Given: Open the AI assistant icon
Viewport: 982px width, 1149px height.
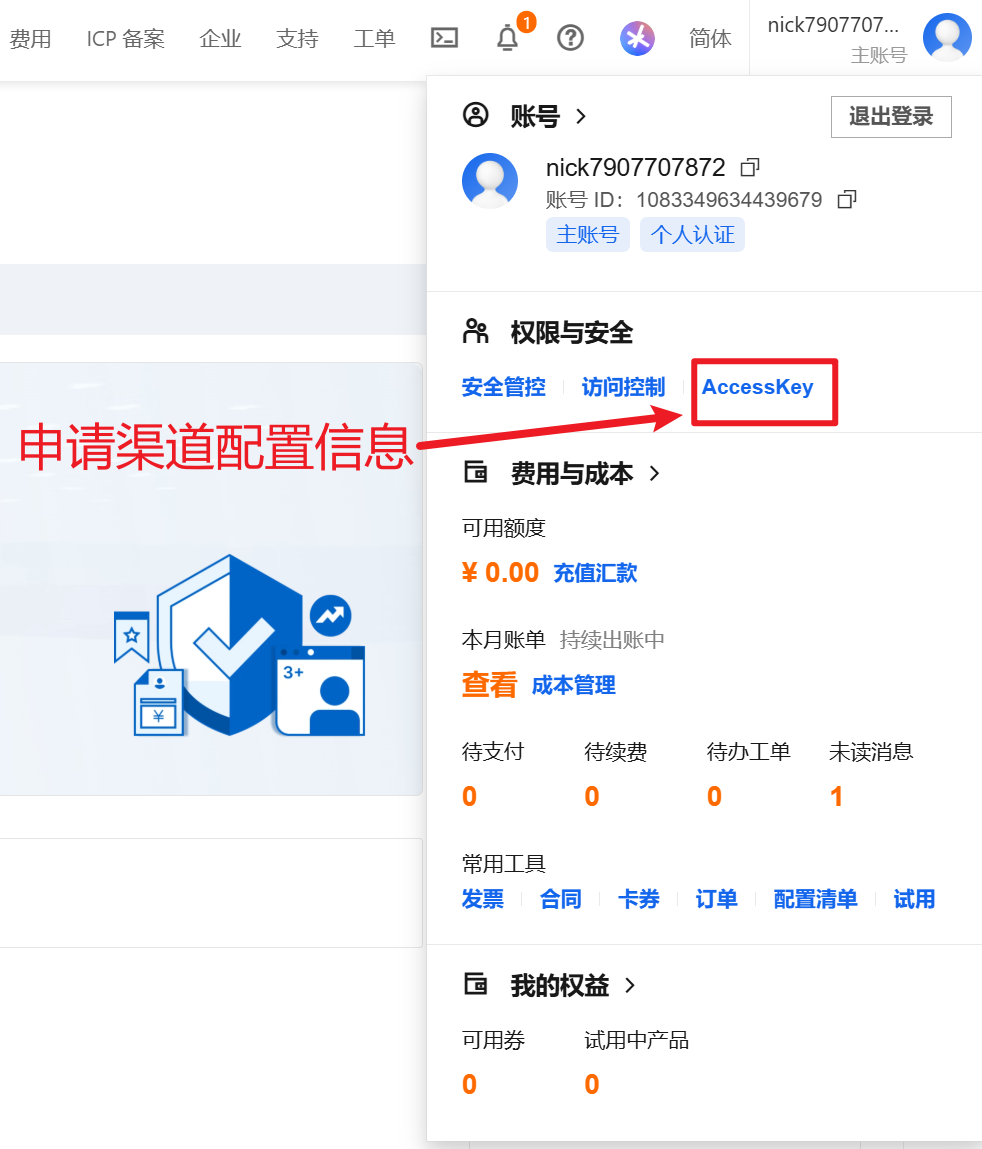Looking at the screenshot, I should (637, 38).
